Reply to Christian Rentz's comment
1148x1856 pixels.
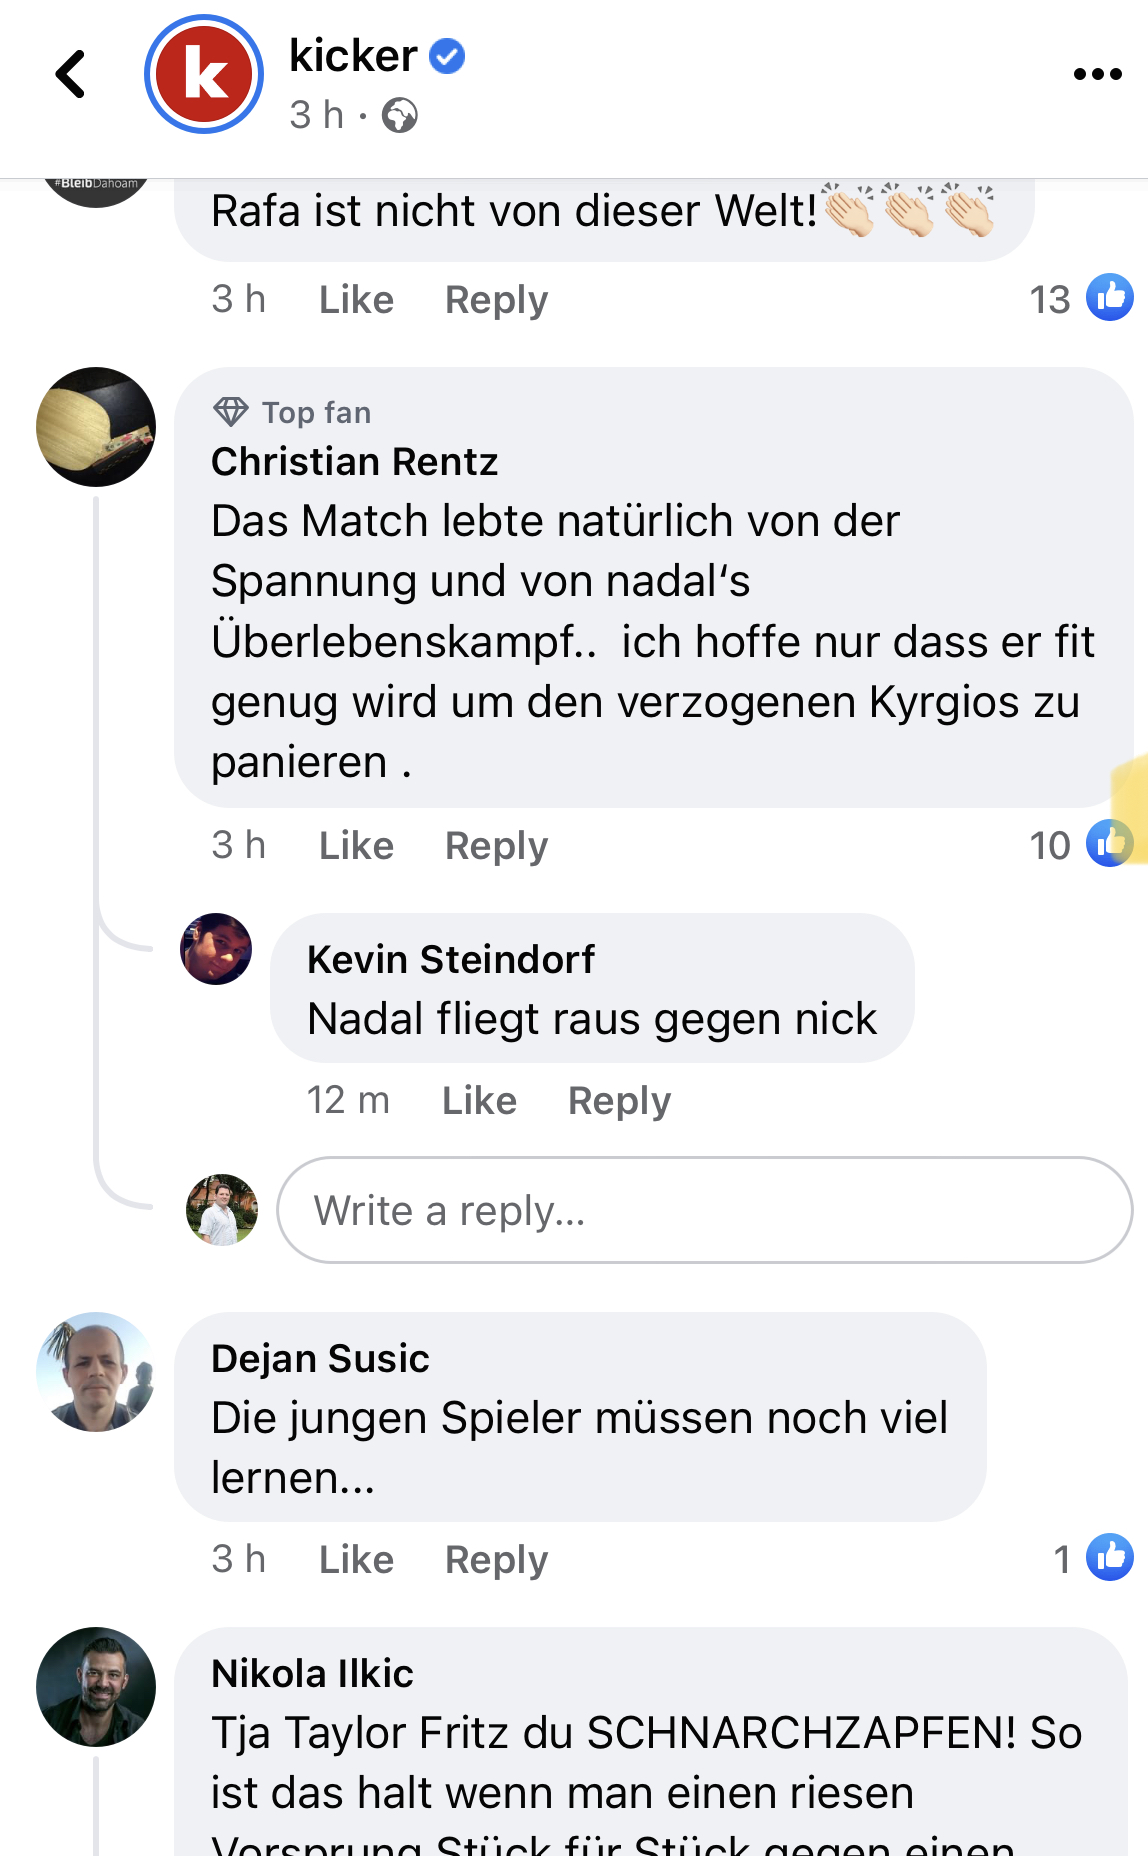point(496,846)
